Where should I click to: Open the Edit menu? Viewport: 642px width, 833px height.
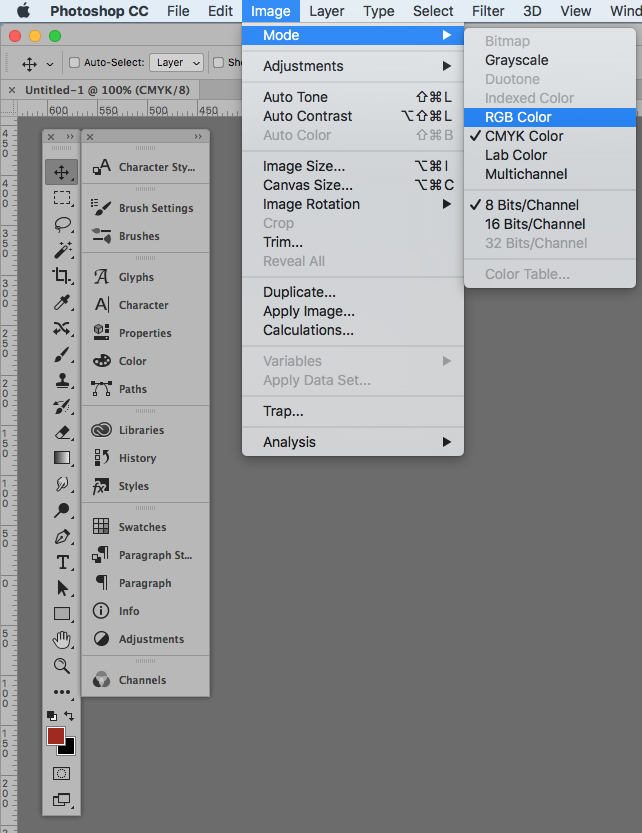(x=220, y=11)
